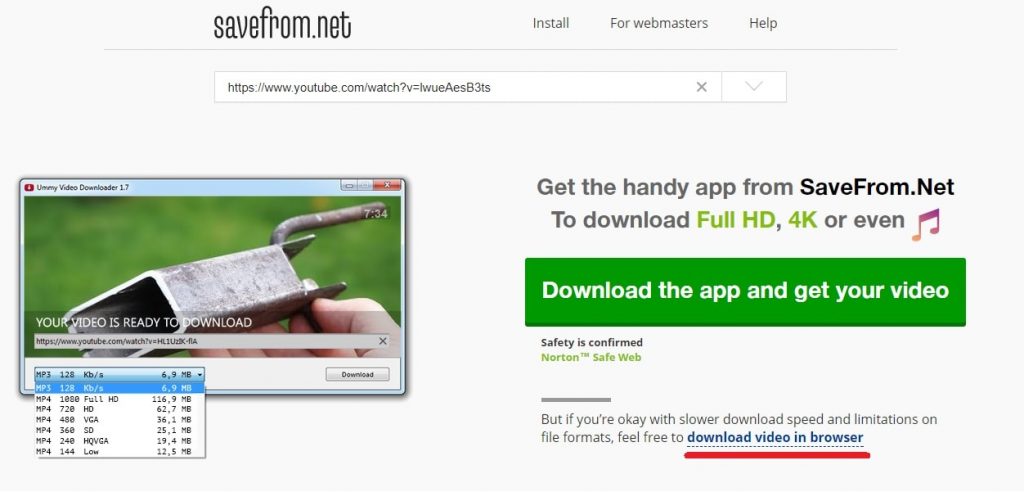Viewport: 1024px width, 492px height.
Task: Pick MP4 480 VGA format
Action: pos(120,419)
